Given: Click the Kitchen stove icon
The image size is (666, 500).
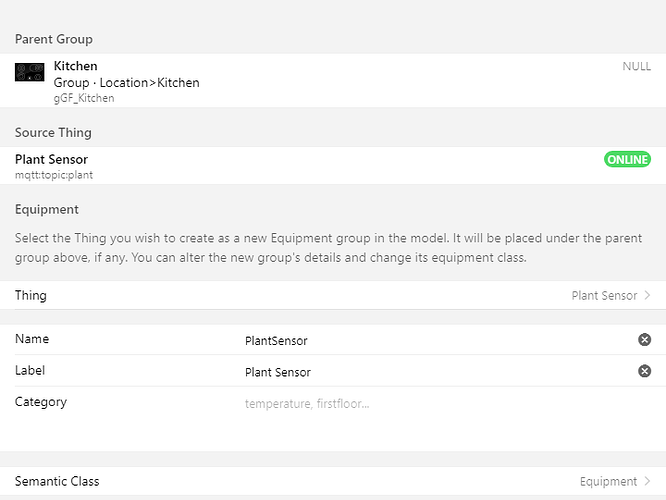Looking at the screenshot, I should (x=30, y=72).
